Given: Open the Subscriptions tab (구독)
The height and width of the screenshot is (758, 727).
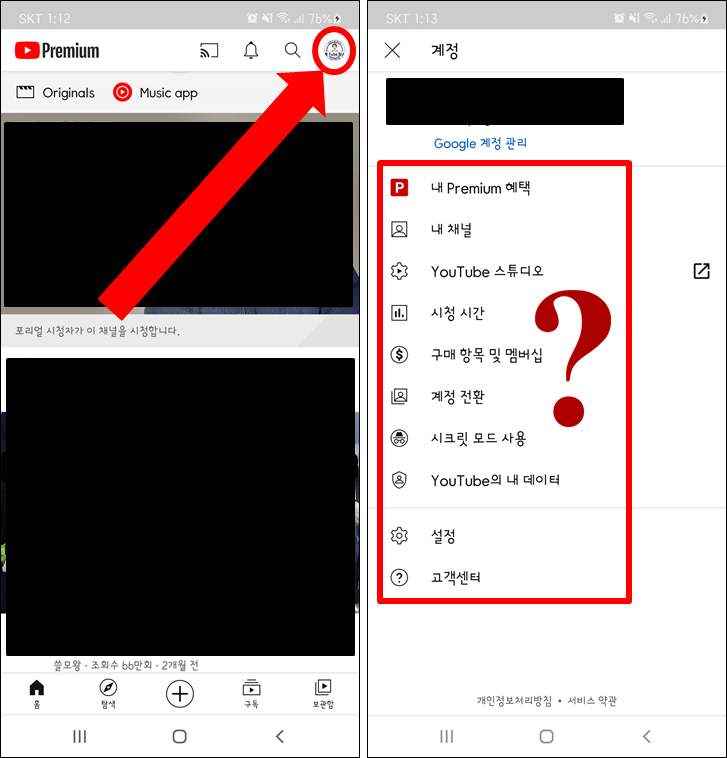Looking at the screenshot, I should [251, 694].
